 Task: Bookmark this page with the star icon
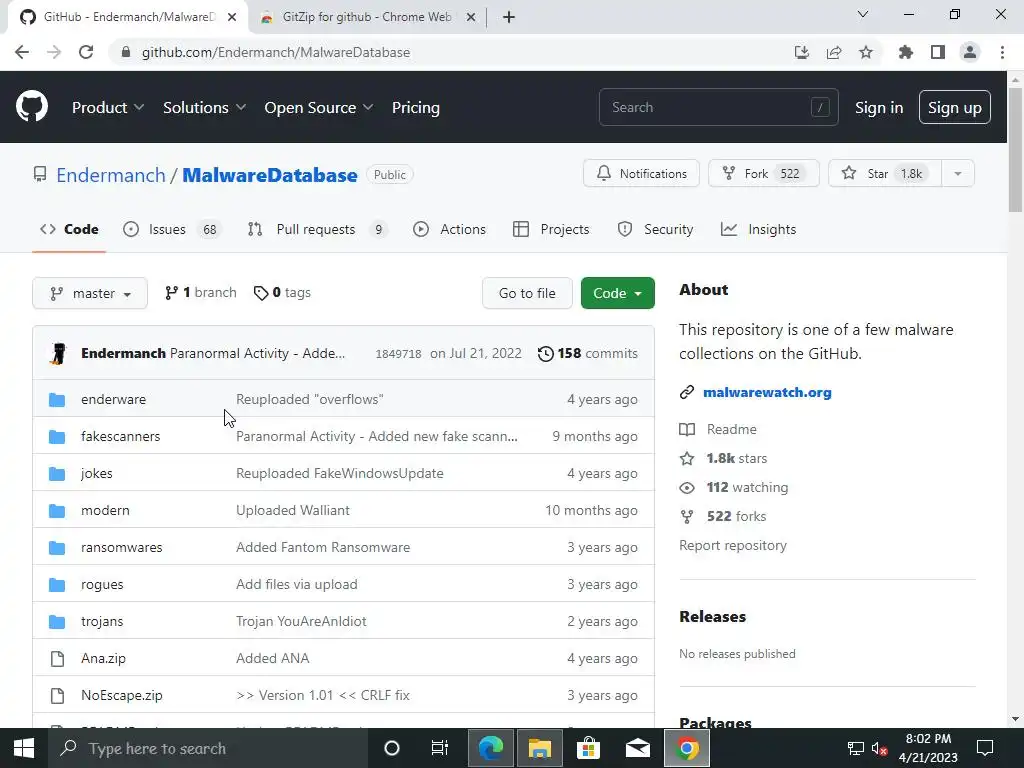click(866, 52)
